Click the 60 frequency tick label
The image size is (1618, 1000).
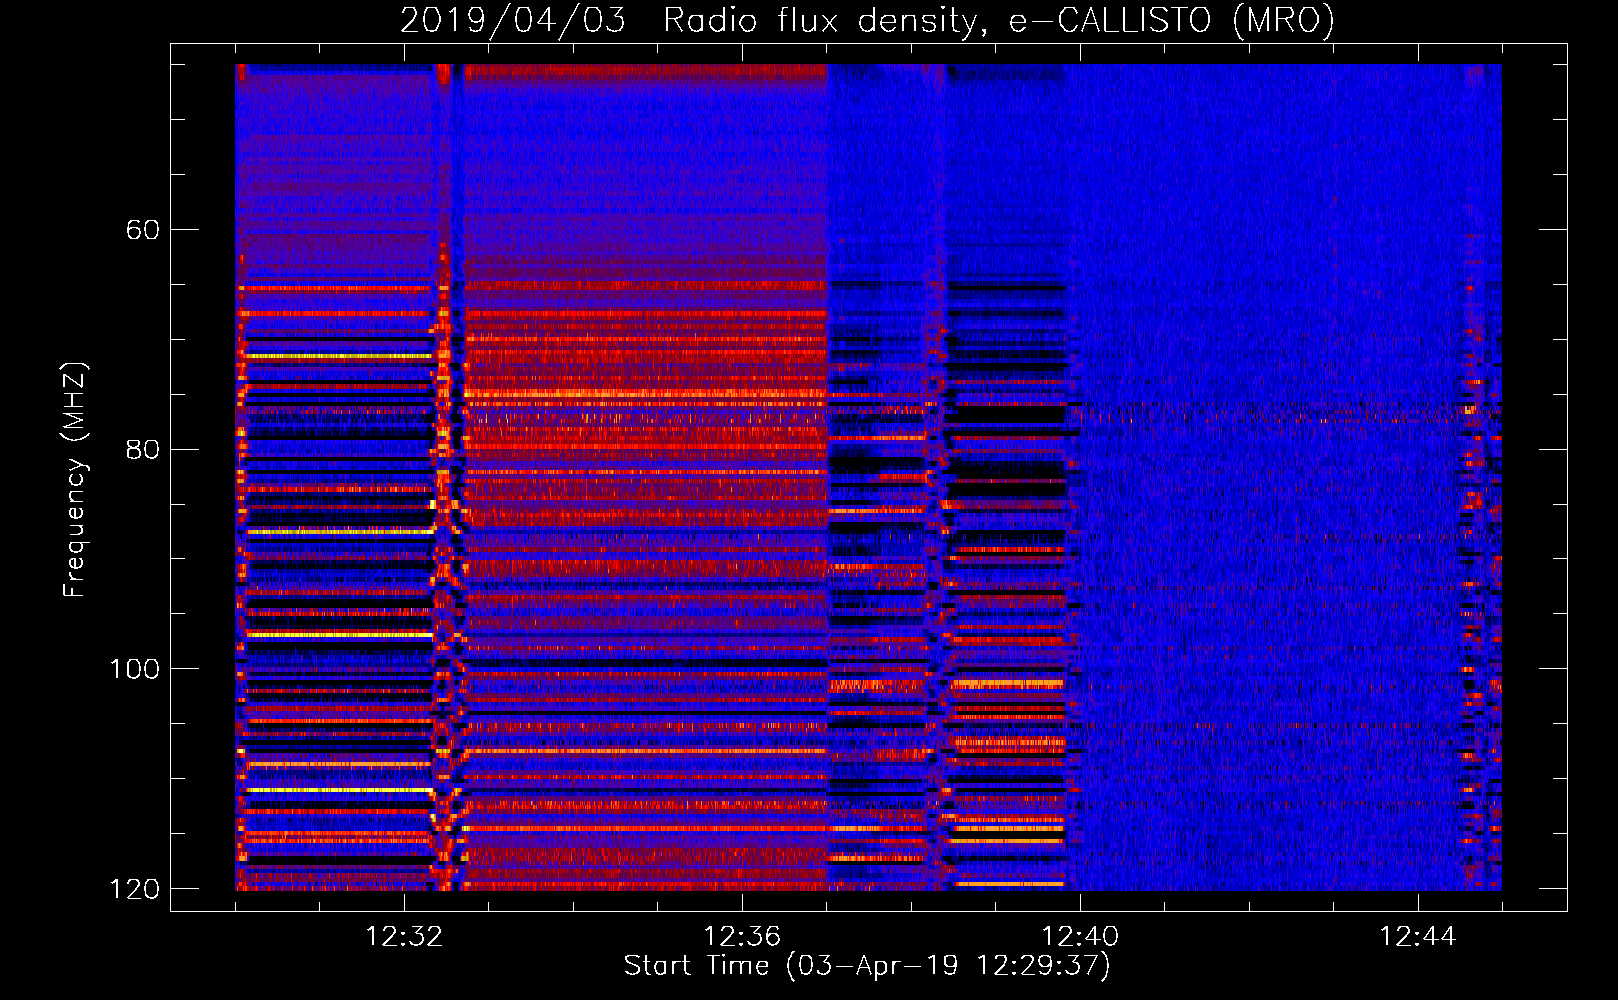(142, 230)
